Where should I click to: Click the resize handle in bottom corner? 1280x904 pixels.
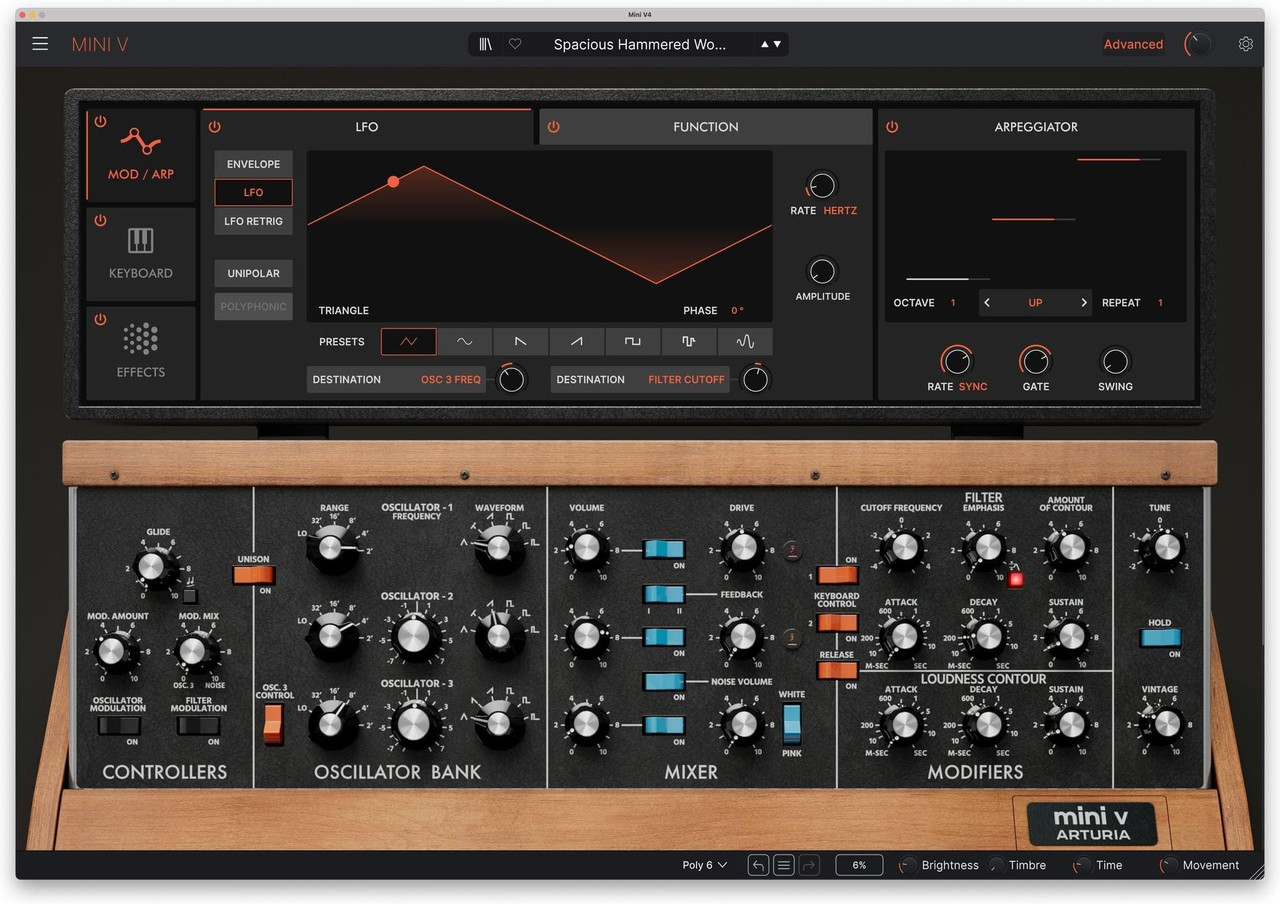1256,872
